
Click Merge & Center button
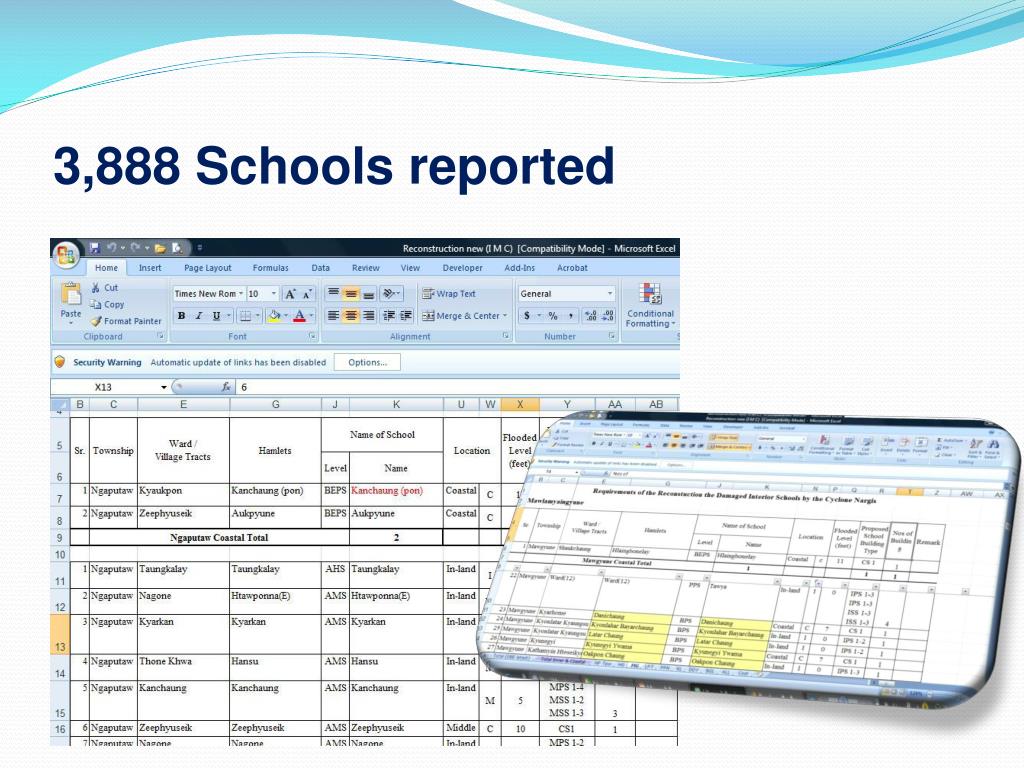tap(460, 316)
